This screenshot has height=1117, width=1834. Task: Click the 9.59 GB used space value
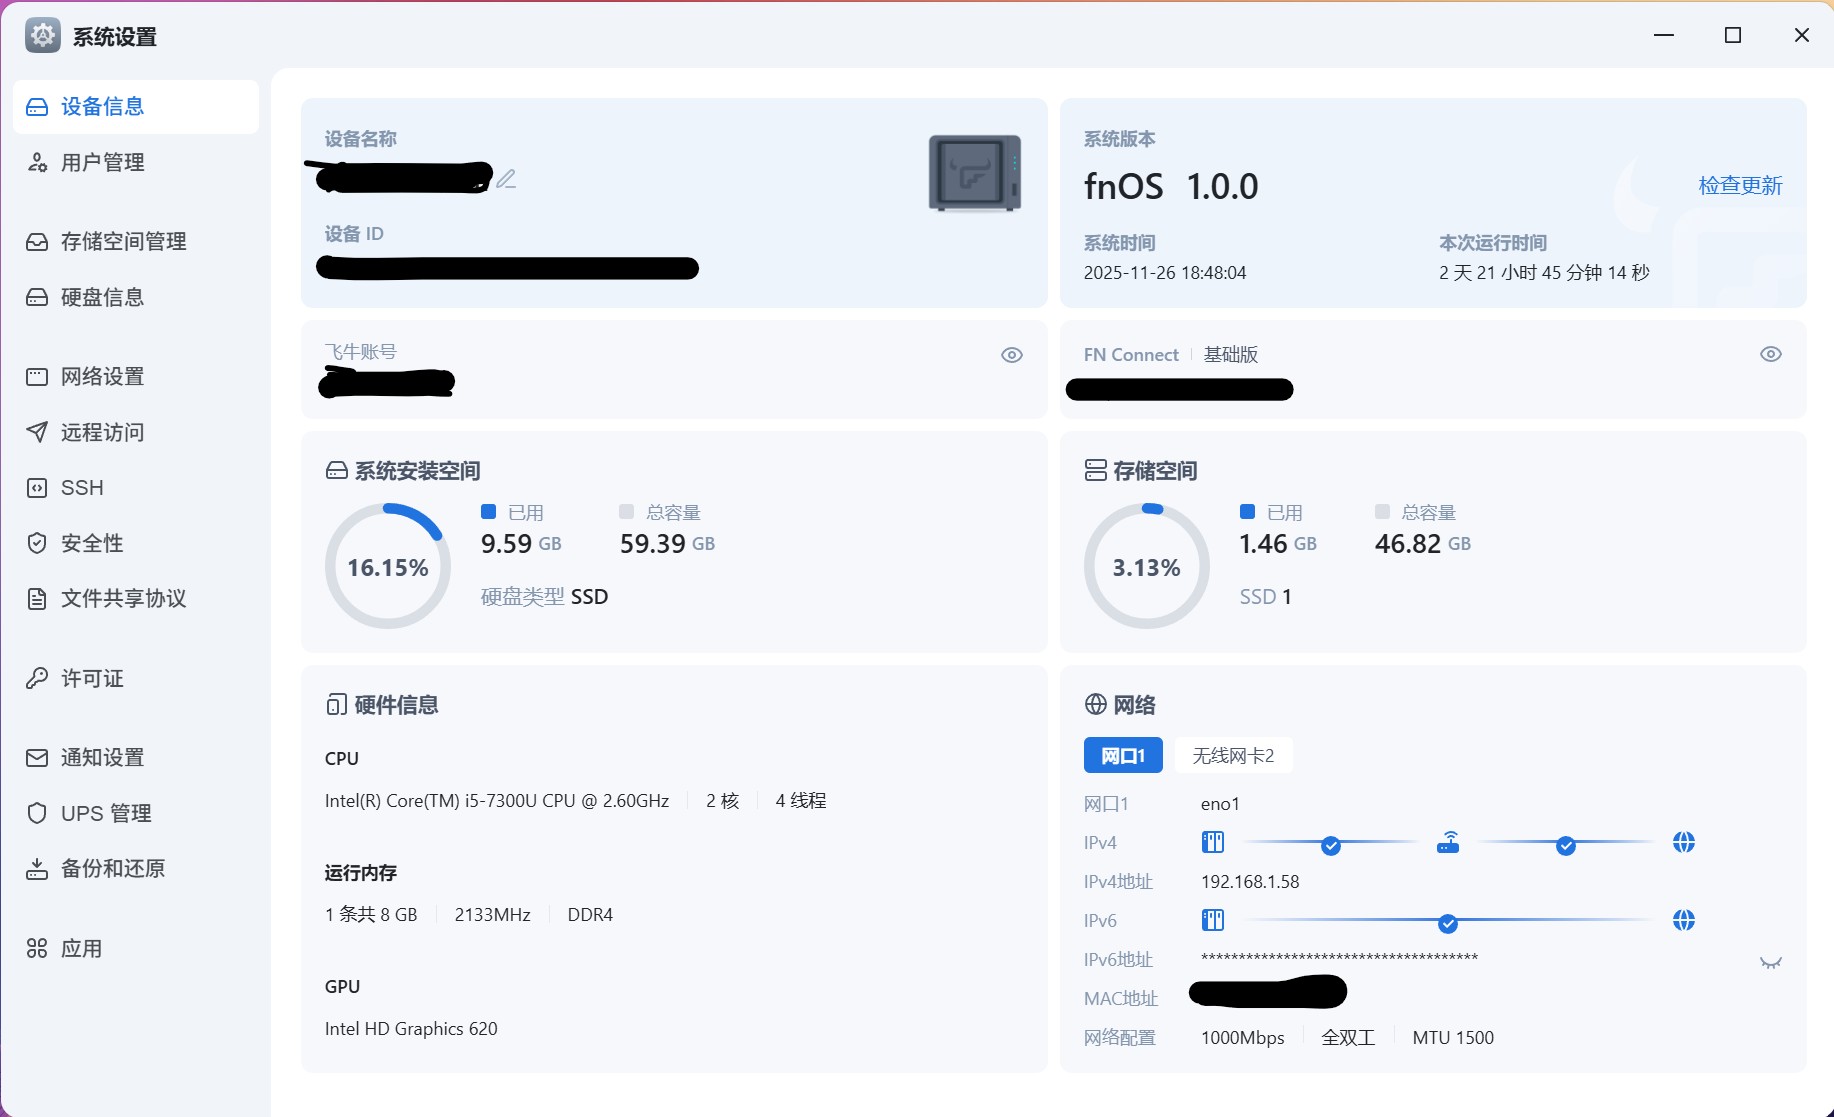click(521, 544)
